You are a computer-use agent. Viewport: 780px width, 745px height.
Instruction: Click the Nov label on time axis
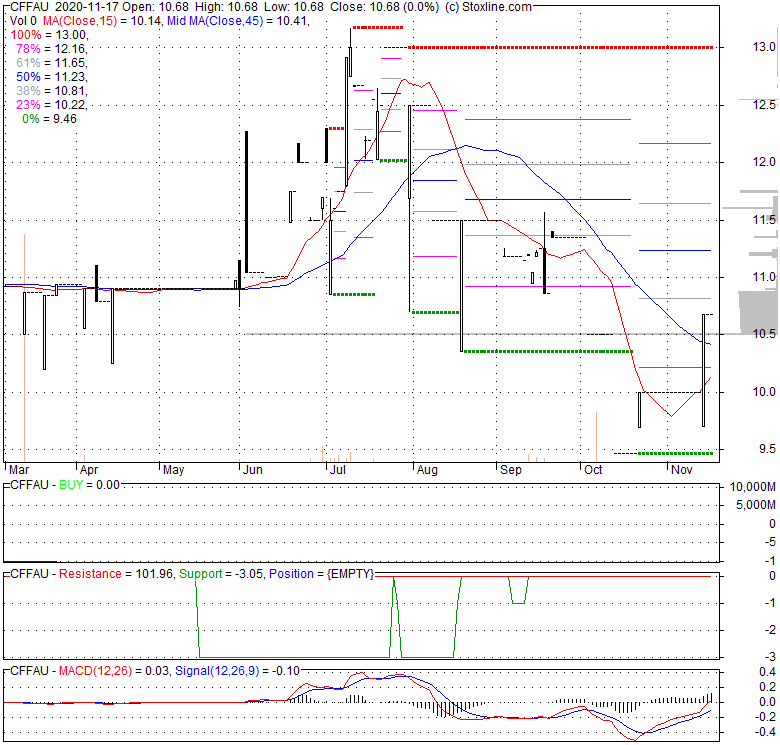(683, 469)
